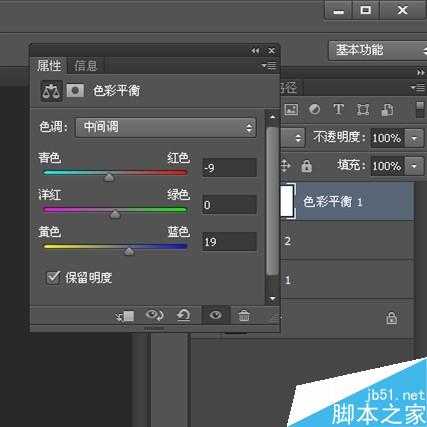The height and width of the screenshot is (427, 427).
Task: Filter layers by pixel image icon
Action: point(291,110)
